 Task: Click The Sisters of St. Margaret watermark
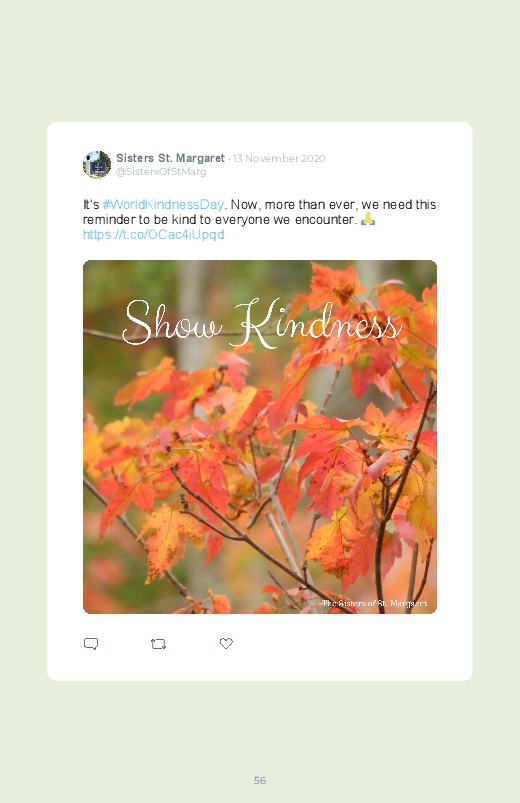[375, 603]
